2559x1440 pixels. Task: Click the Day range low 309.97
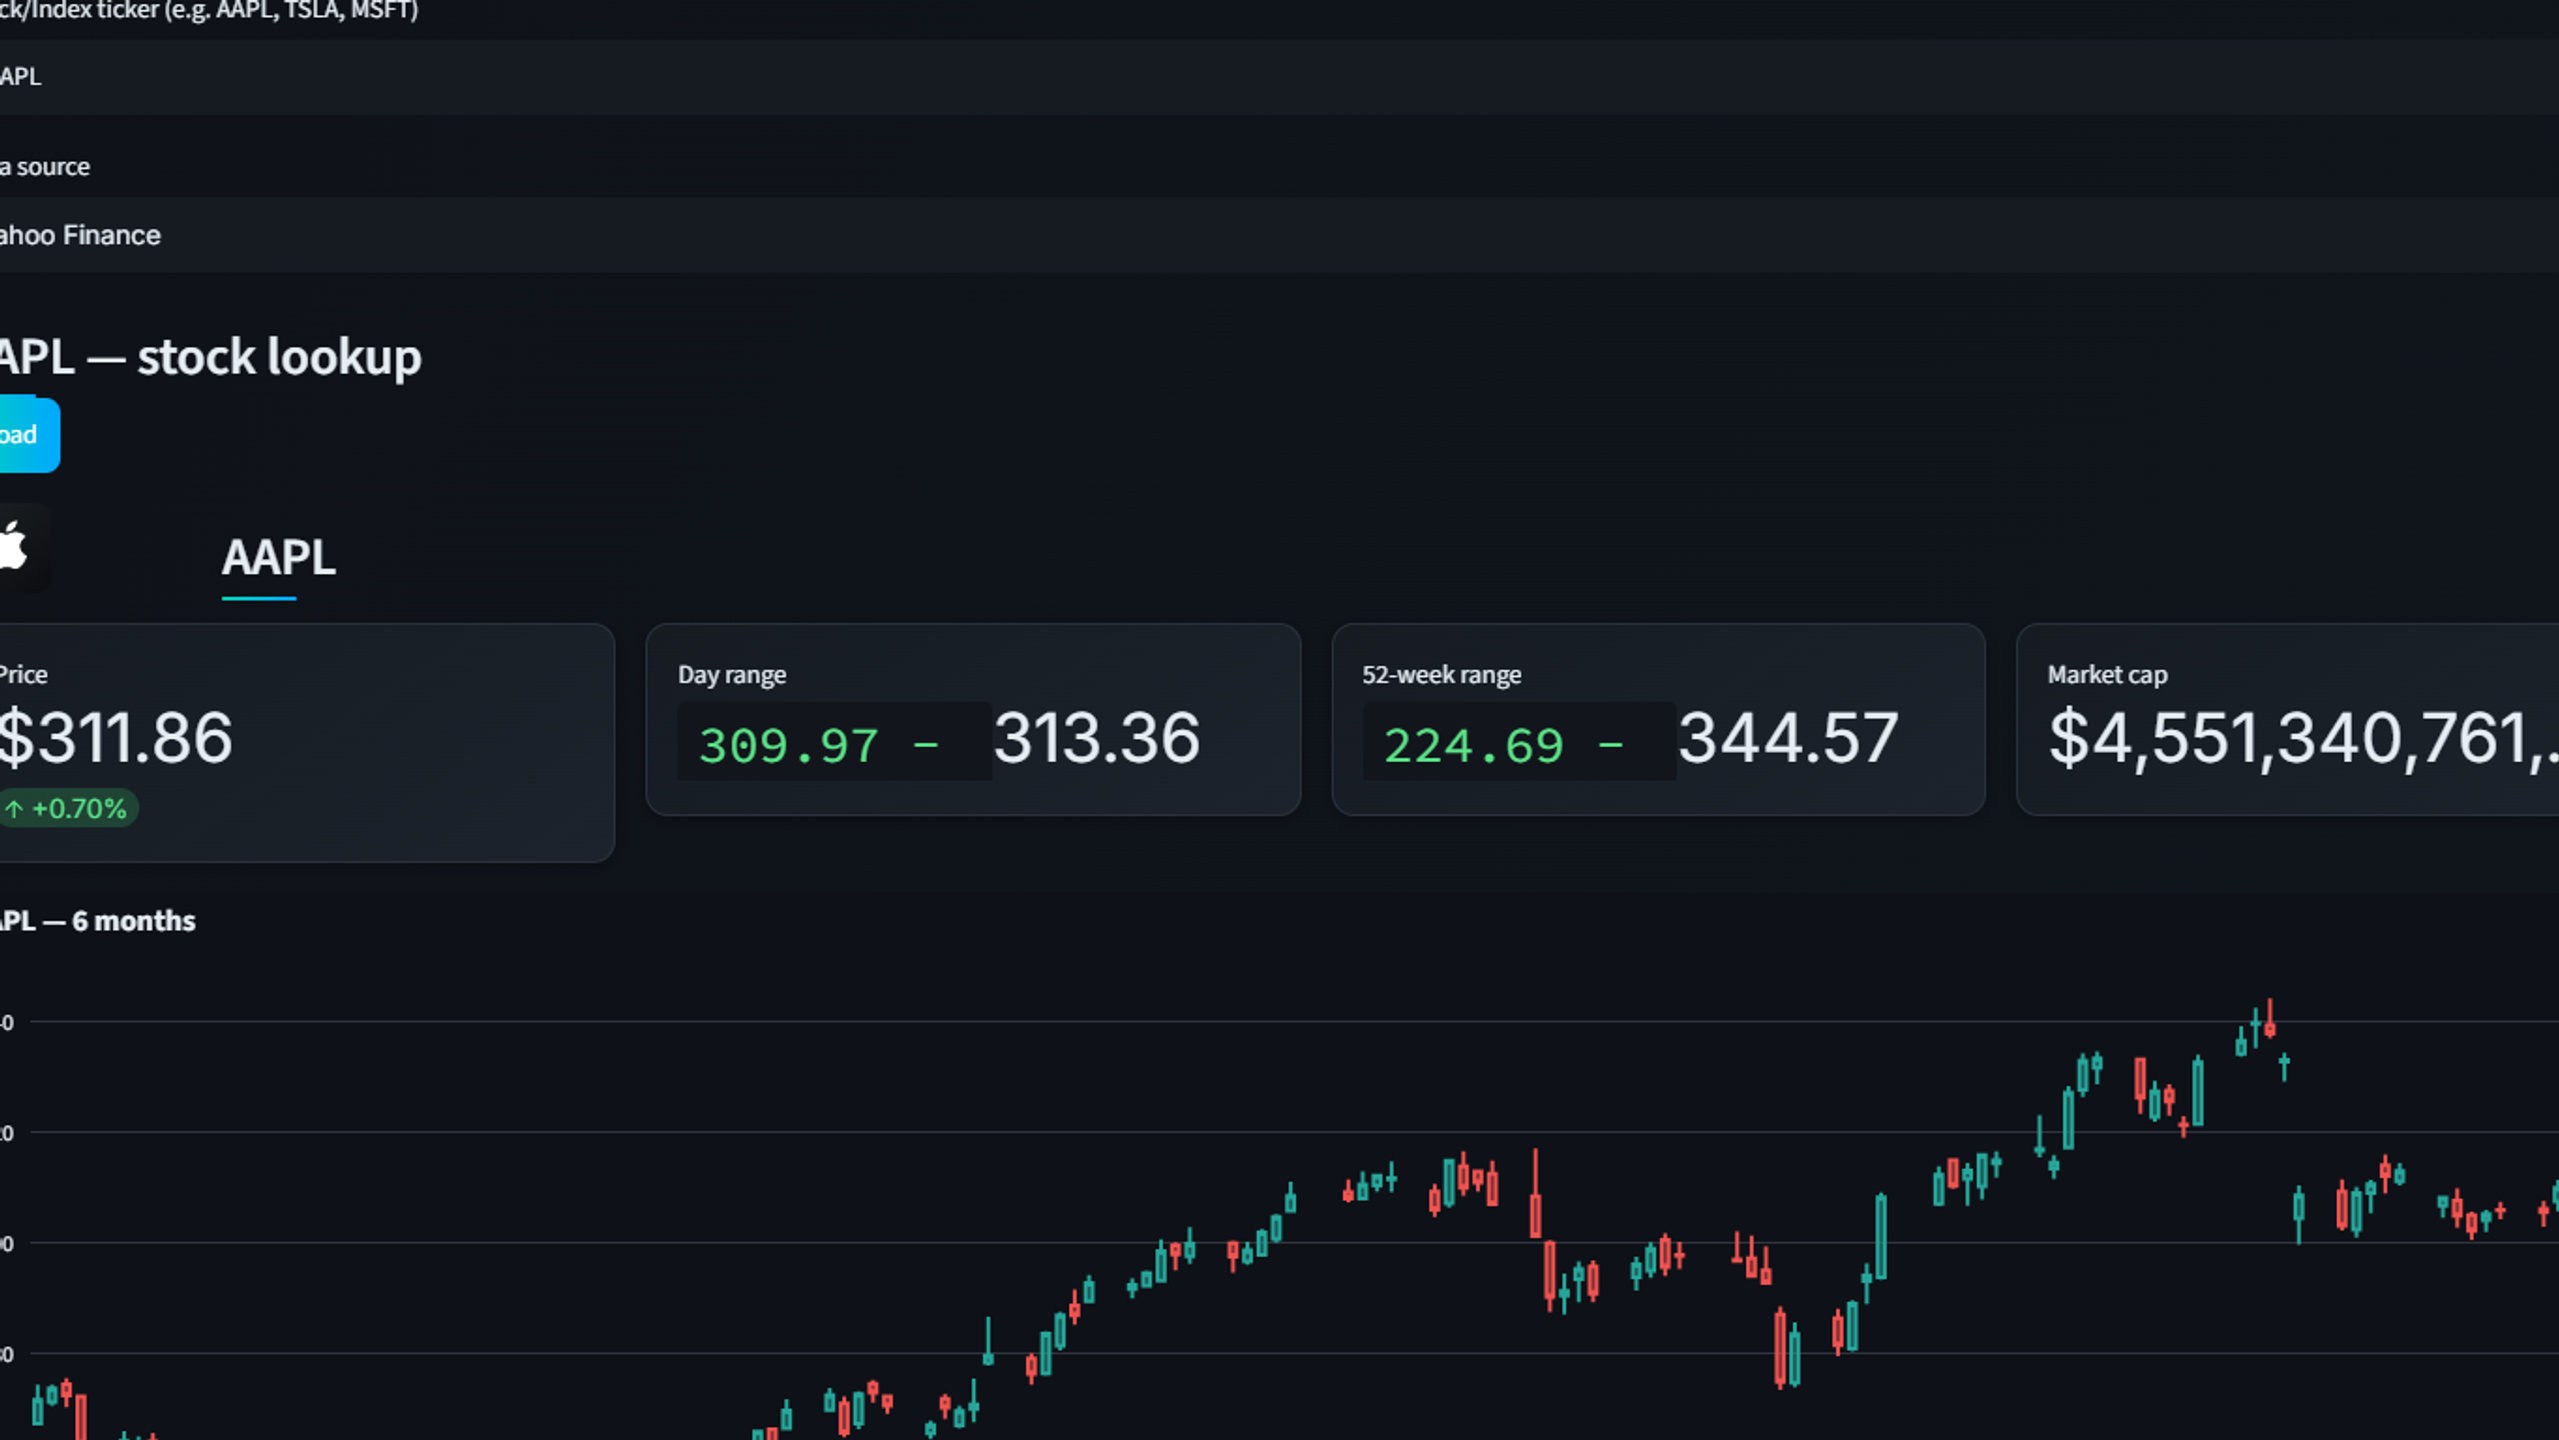[x=788, y=745]
